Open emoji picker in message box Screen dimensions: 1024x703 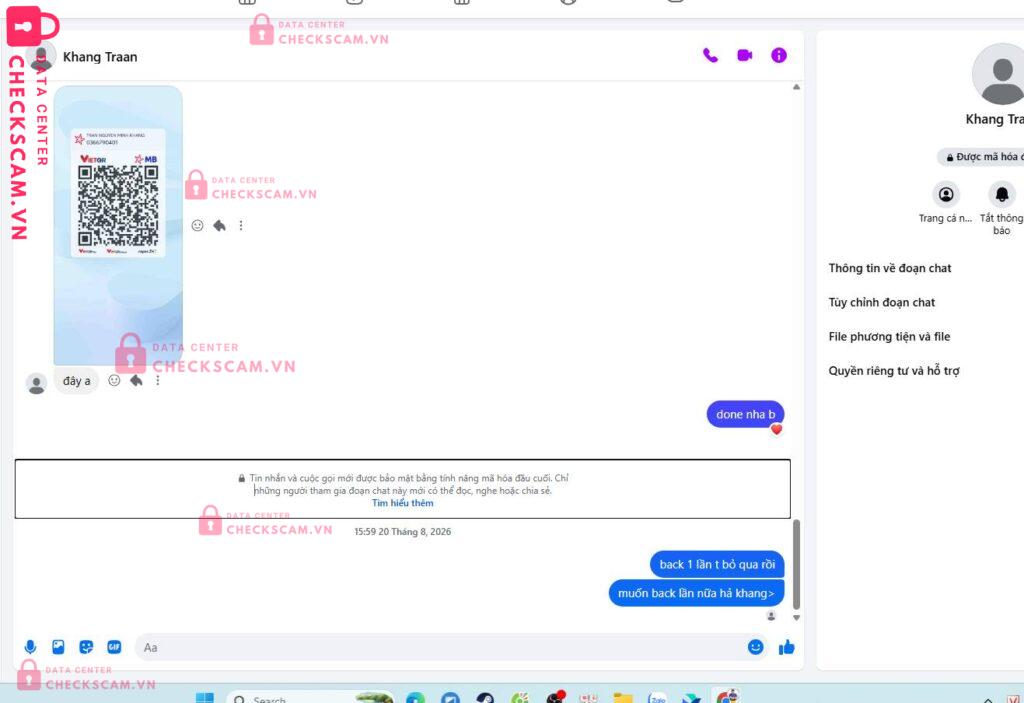click(x=756, y=647)
